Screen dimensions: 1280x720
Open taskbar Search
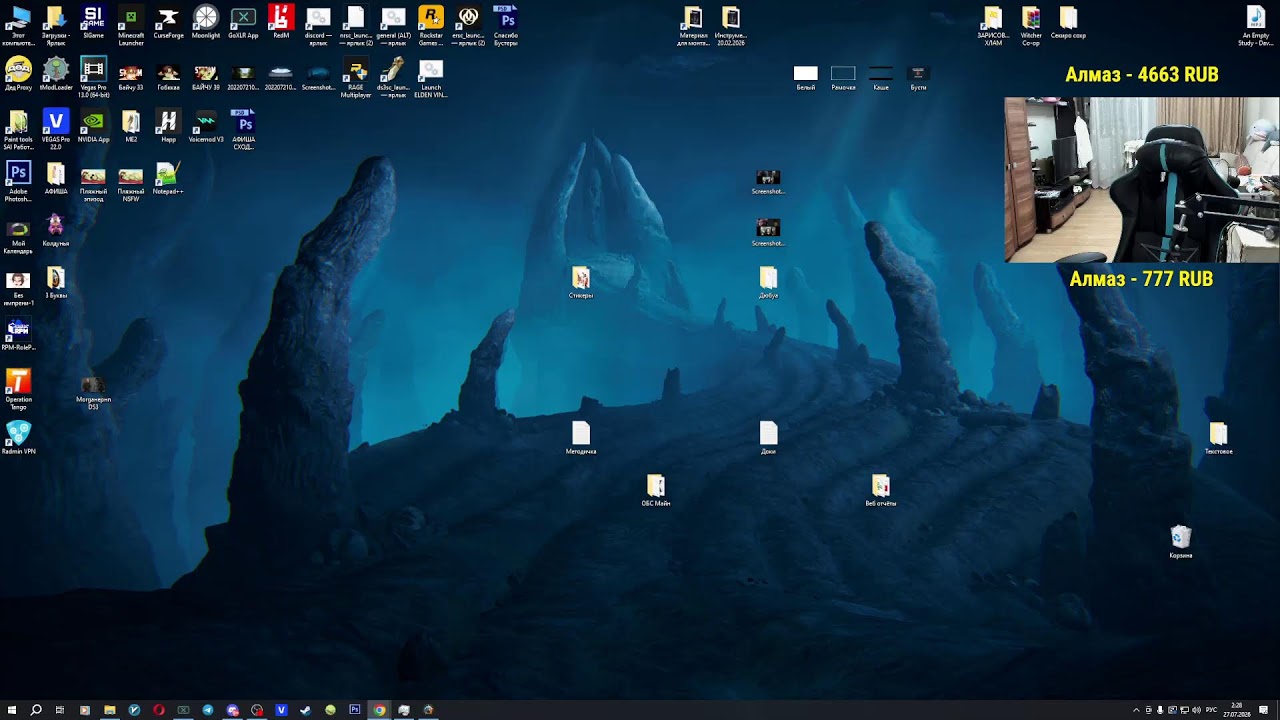coord(36,710)
